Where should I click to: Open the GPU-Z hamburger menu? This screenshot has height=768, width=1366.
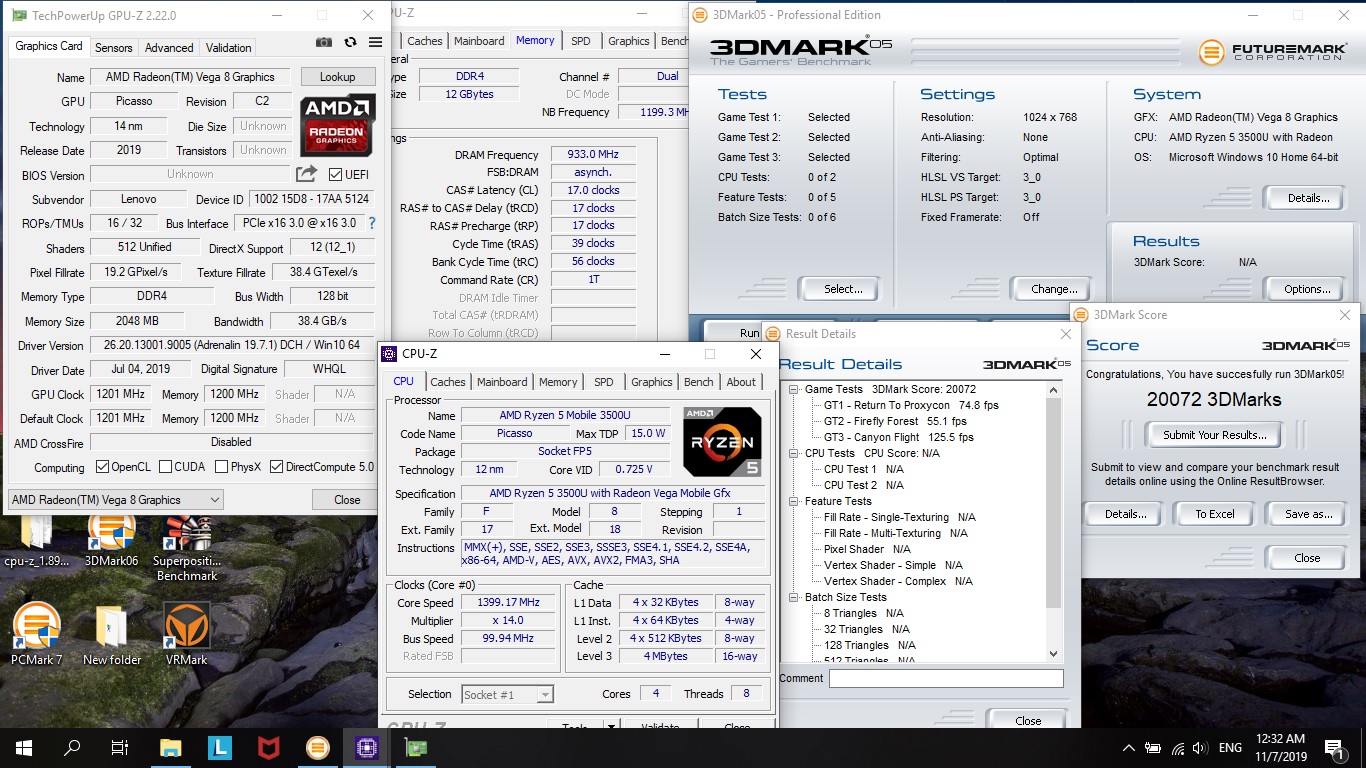pos(375,42)
